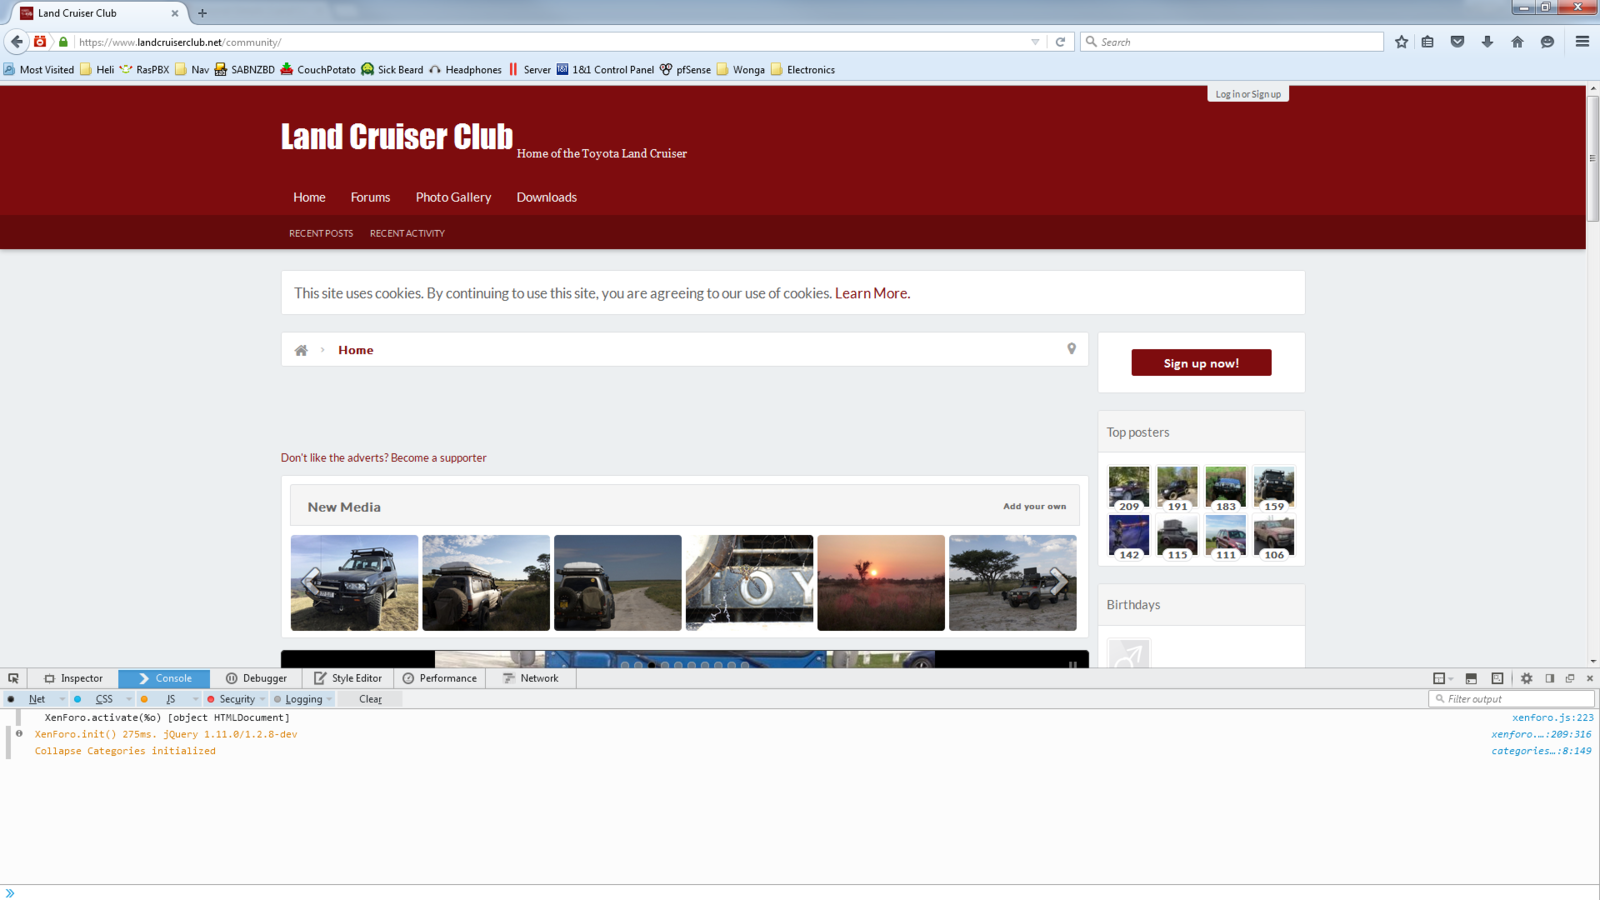Image resolution: width=1600 pixels, height=900 pixels.
Task: Toggle JS message filter in console
Action: coord(171,699)
